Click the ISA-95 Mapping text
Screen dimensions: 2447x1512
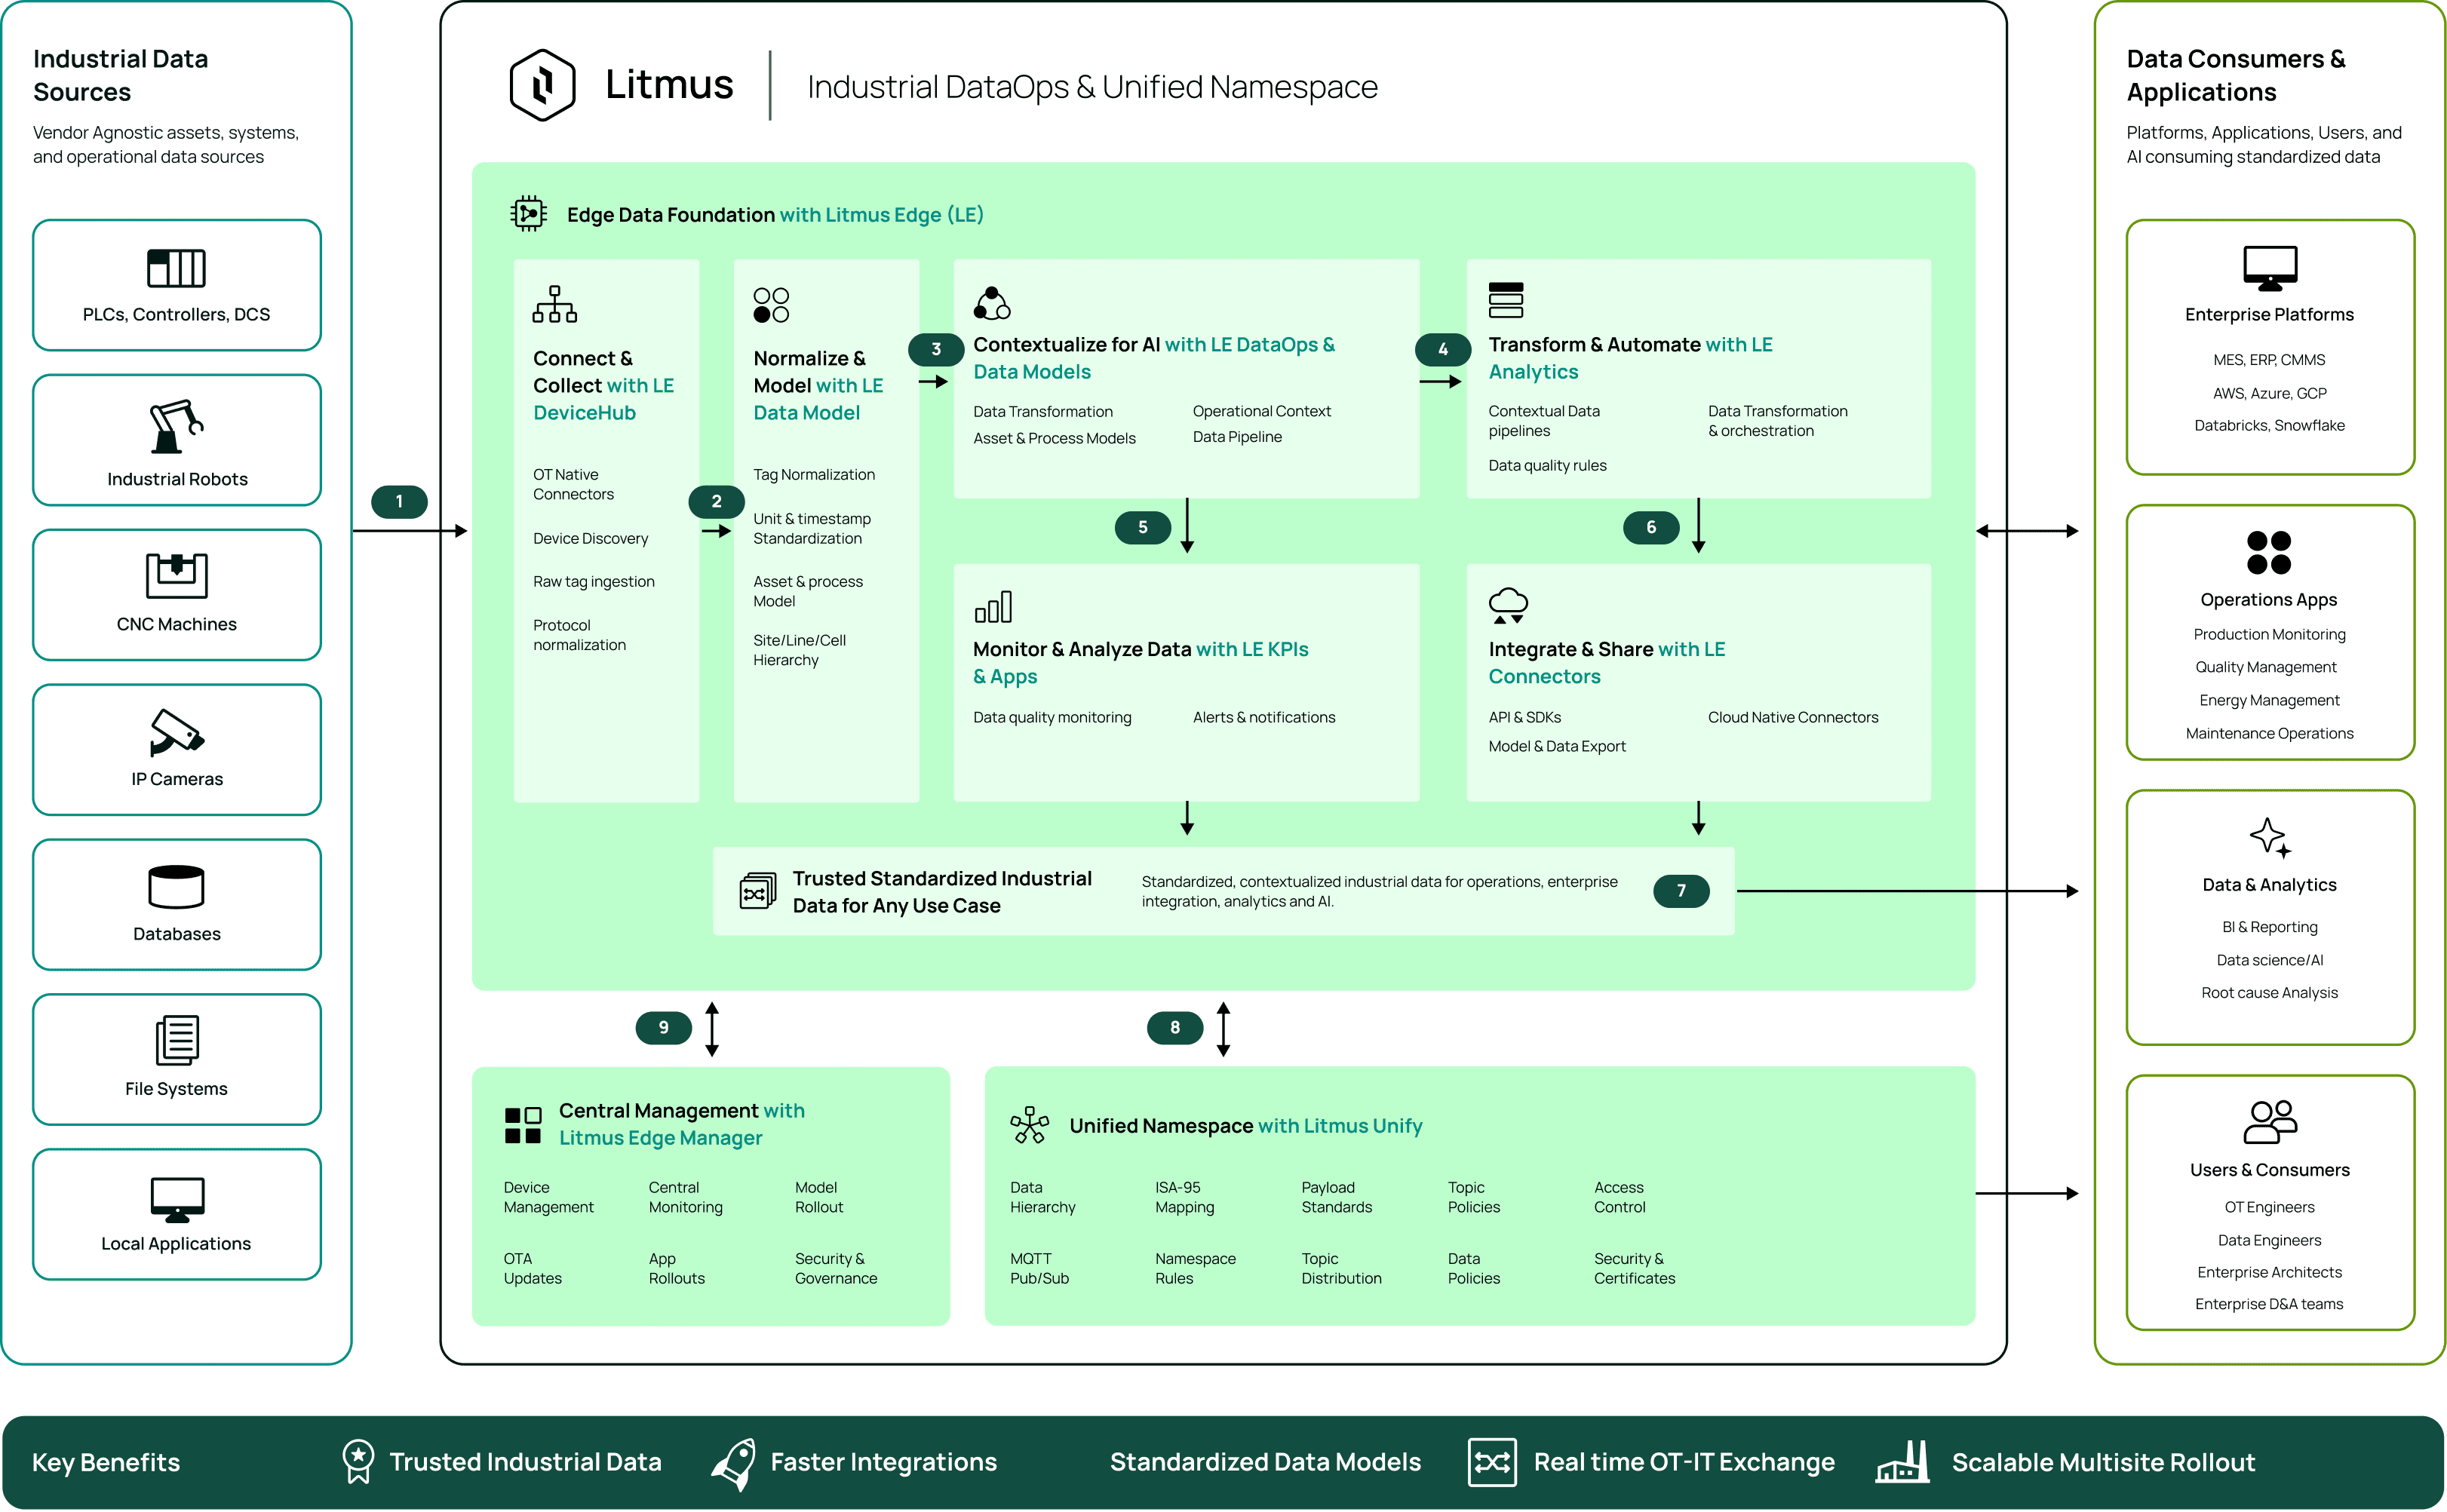[x=1184, y=1197]
